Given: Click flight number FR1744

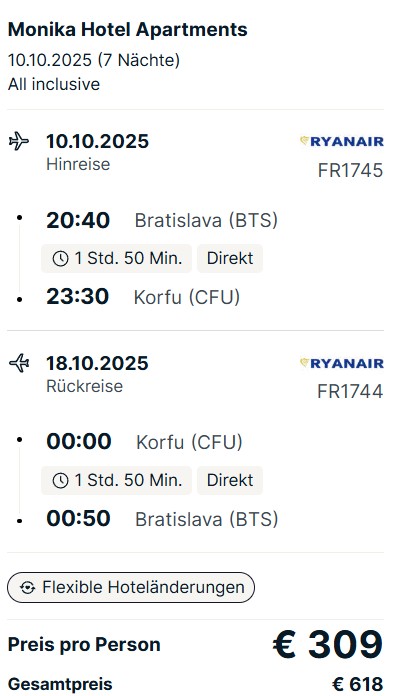Looking at the screenshot, I should point(350,392).
